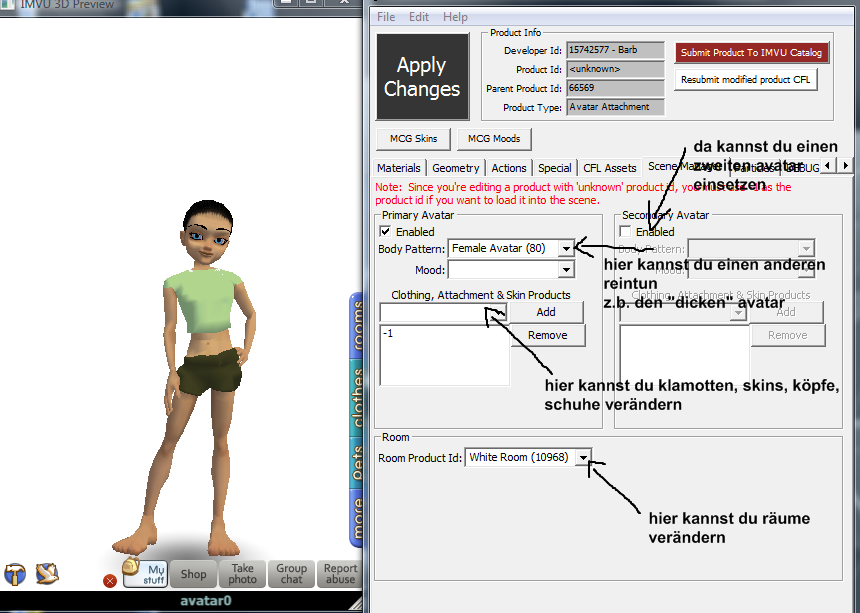Open the rooms side tab
The height and width of the screenshot is (613, 860).
point(357,325)
